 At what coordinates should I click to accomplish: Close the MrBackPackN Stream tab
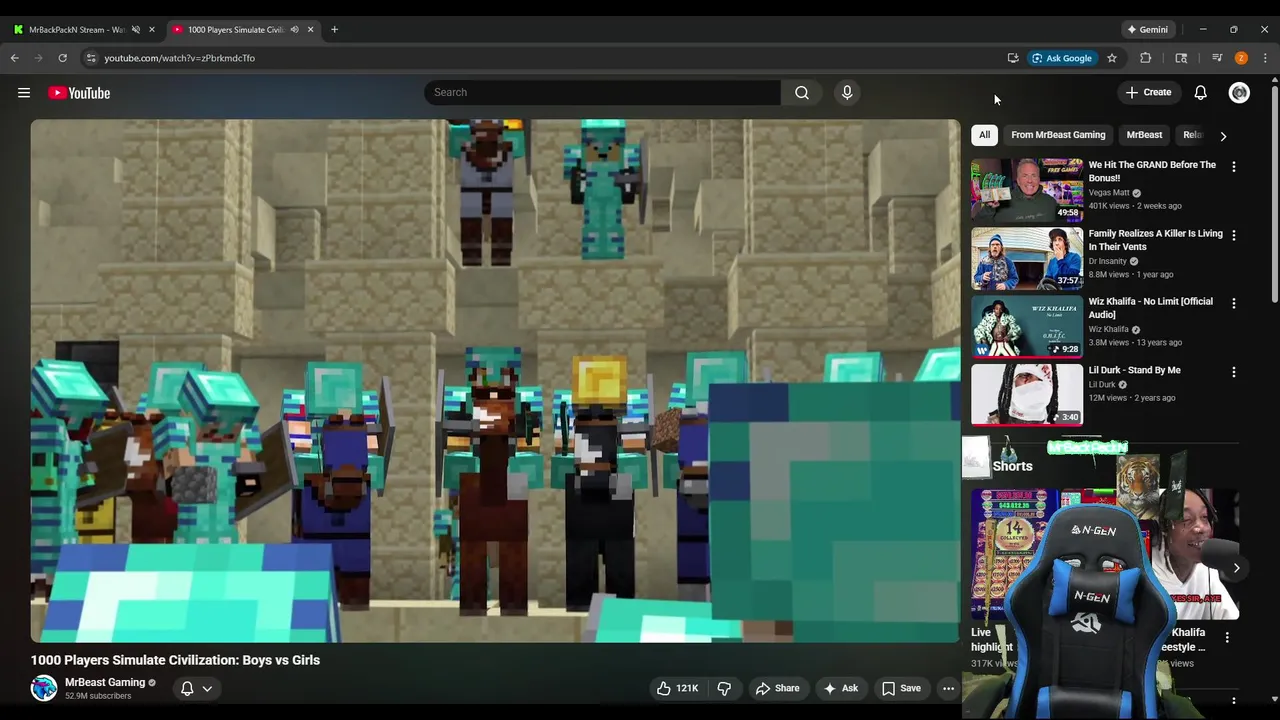pos(152,29)
